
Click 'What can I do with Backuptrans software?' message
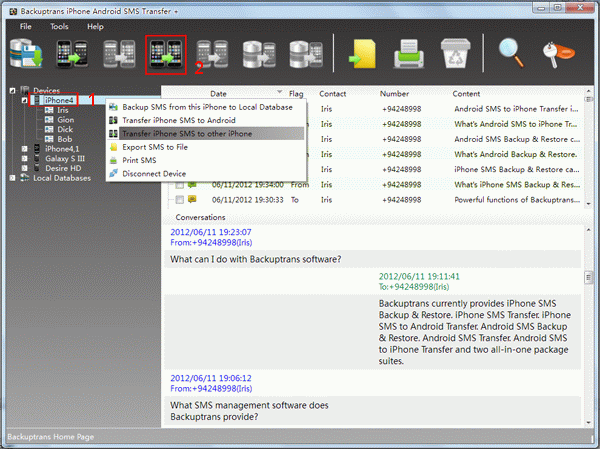coord(256,259)
